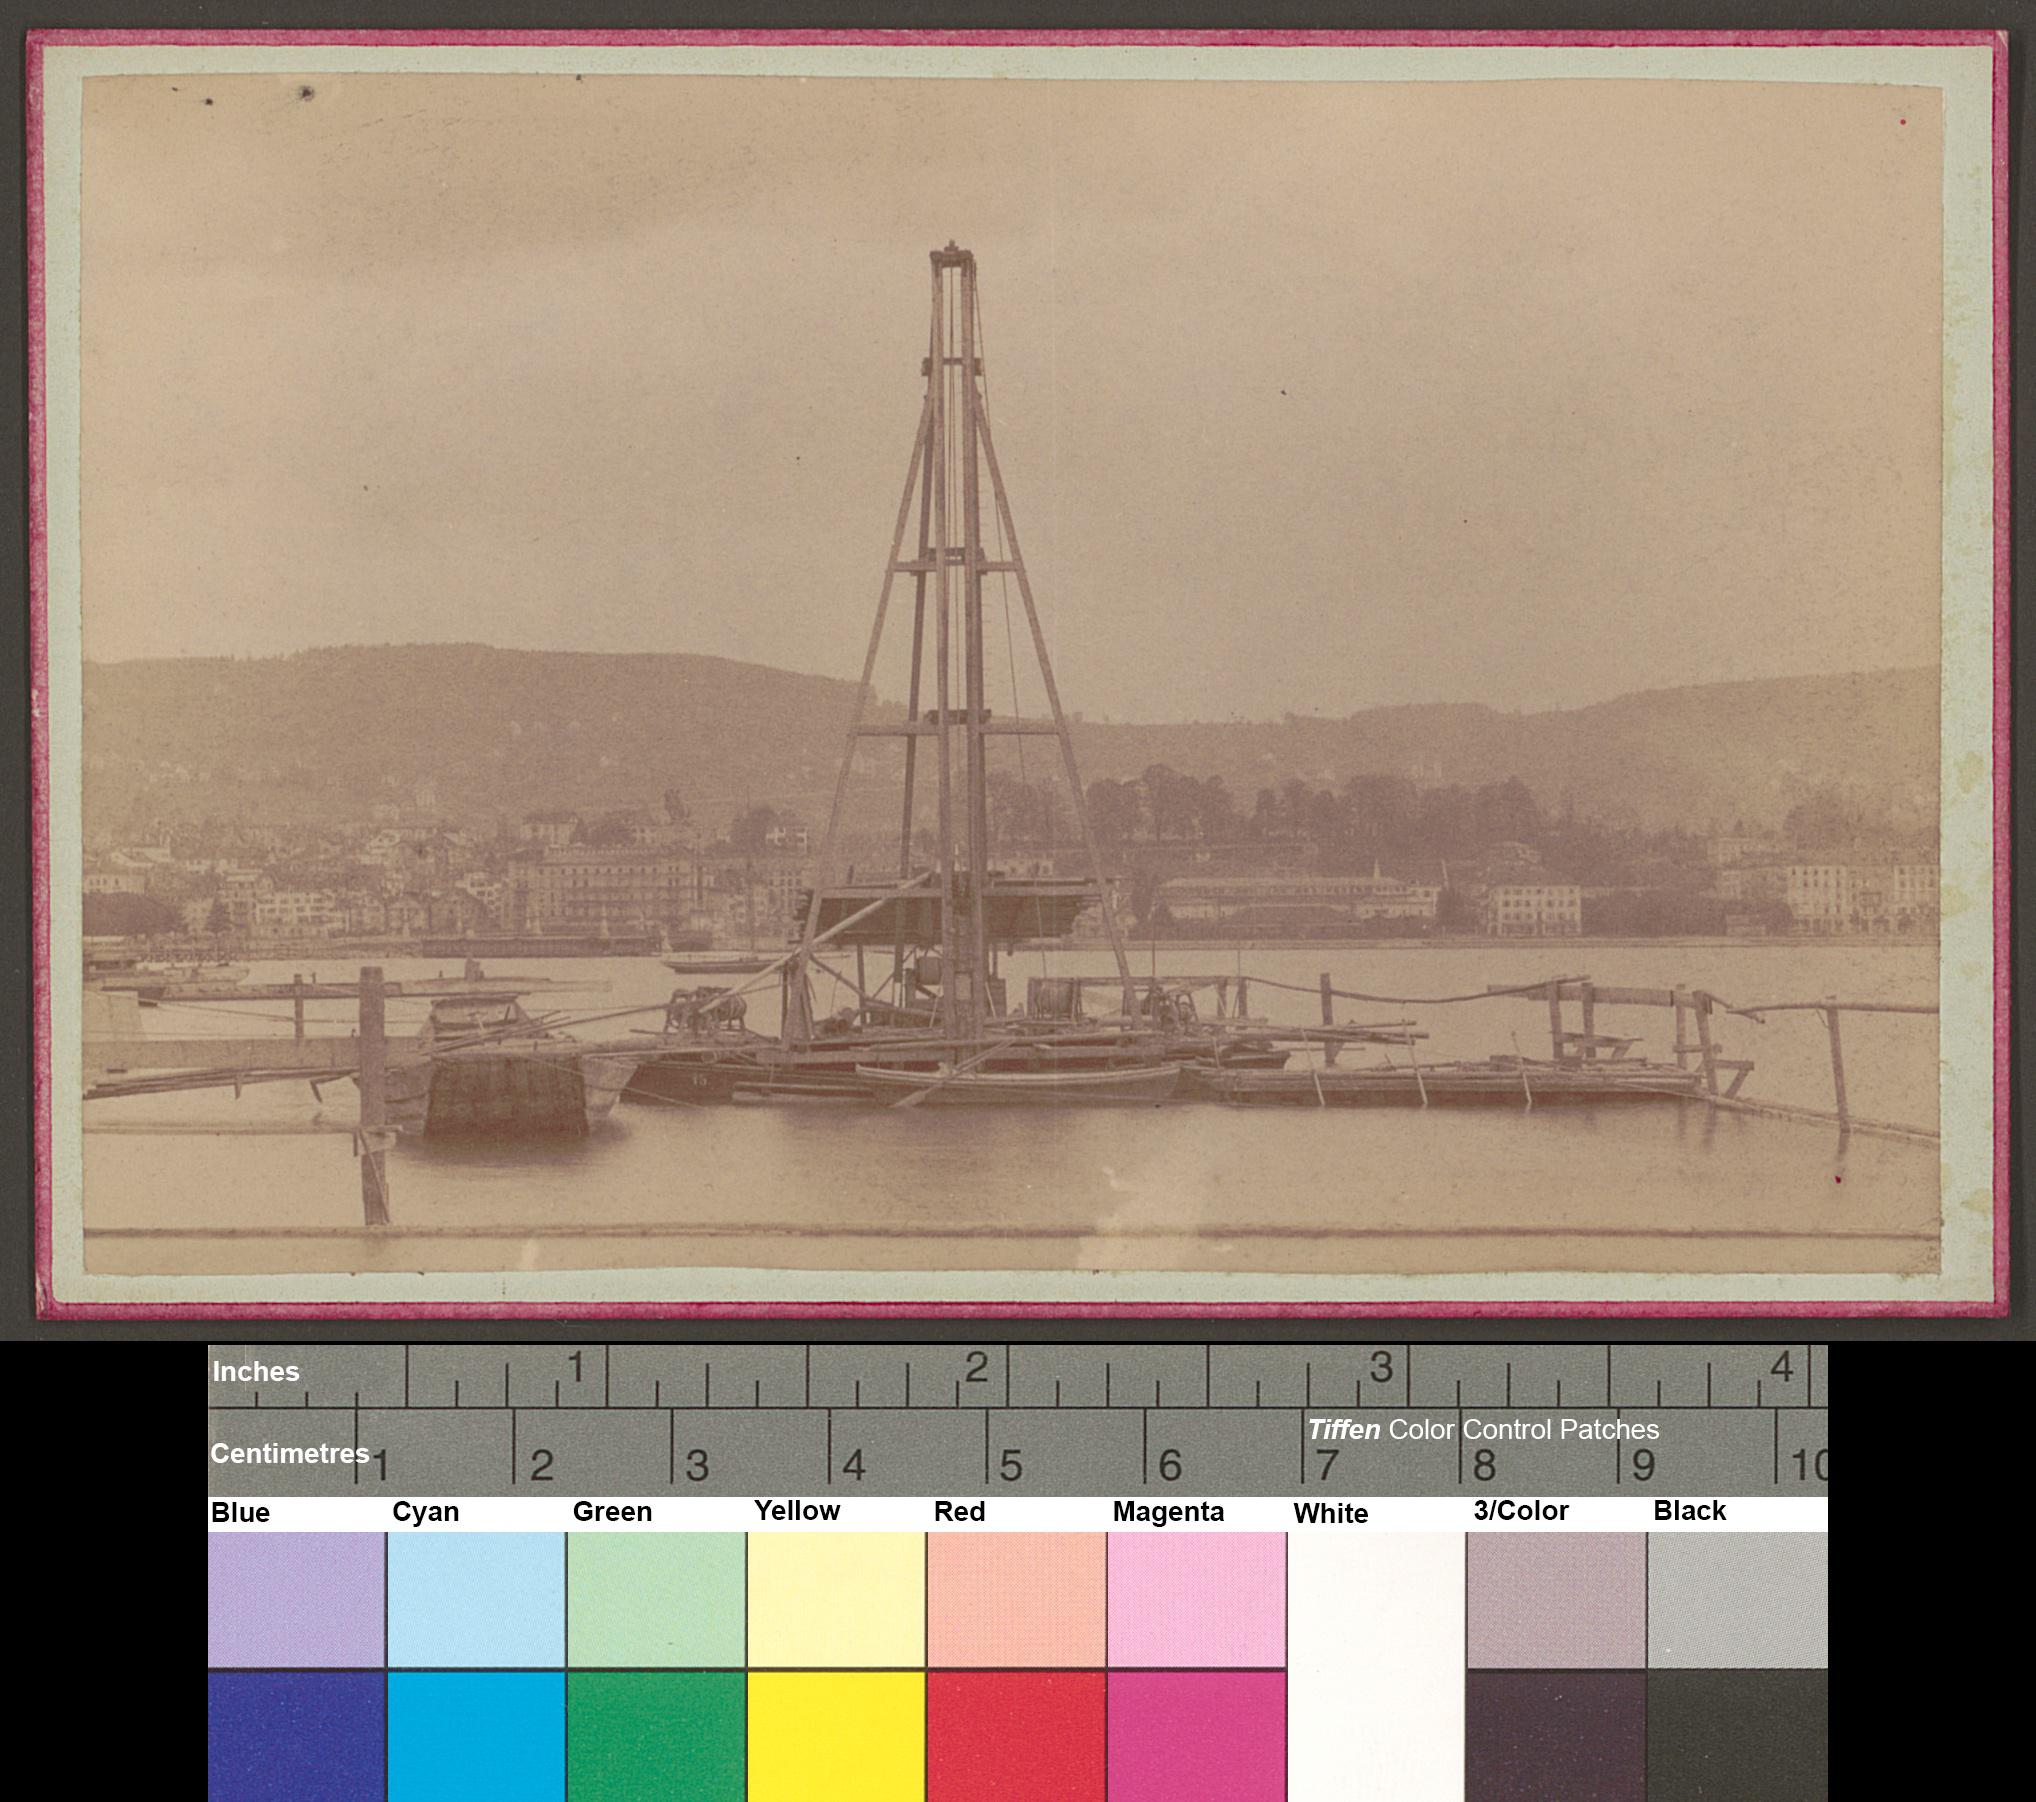Click the 'Red' patch label
This screenshot has height=1802, width=2036.
point(959,1512)
